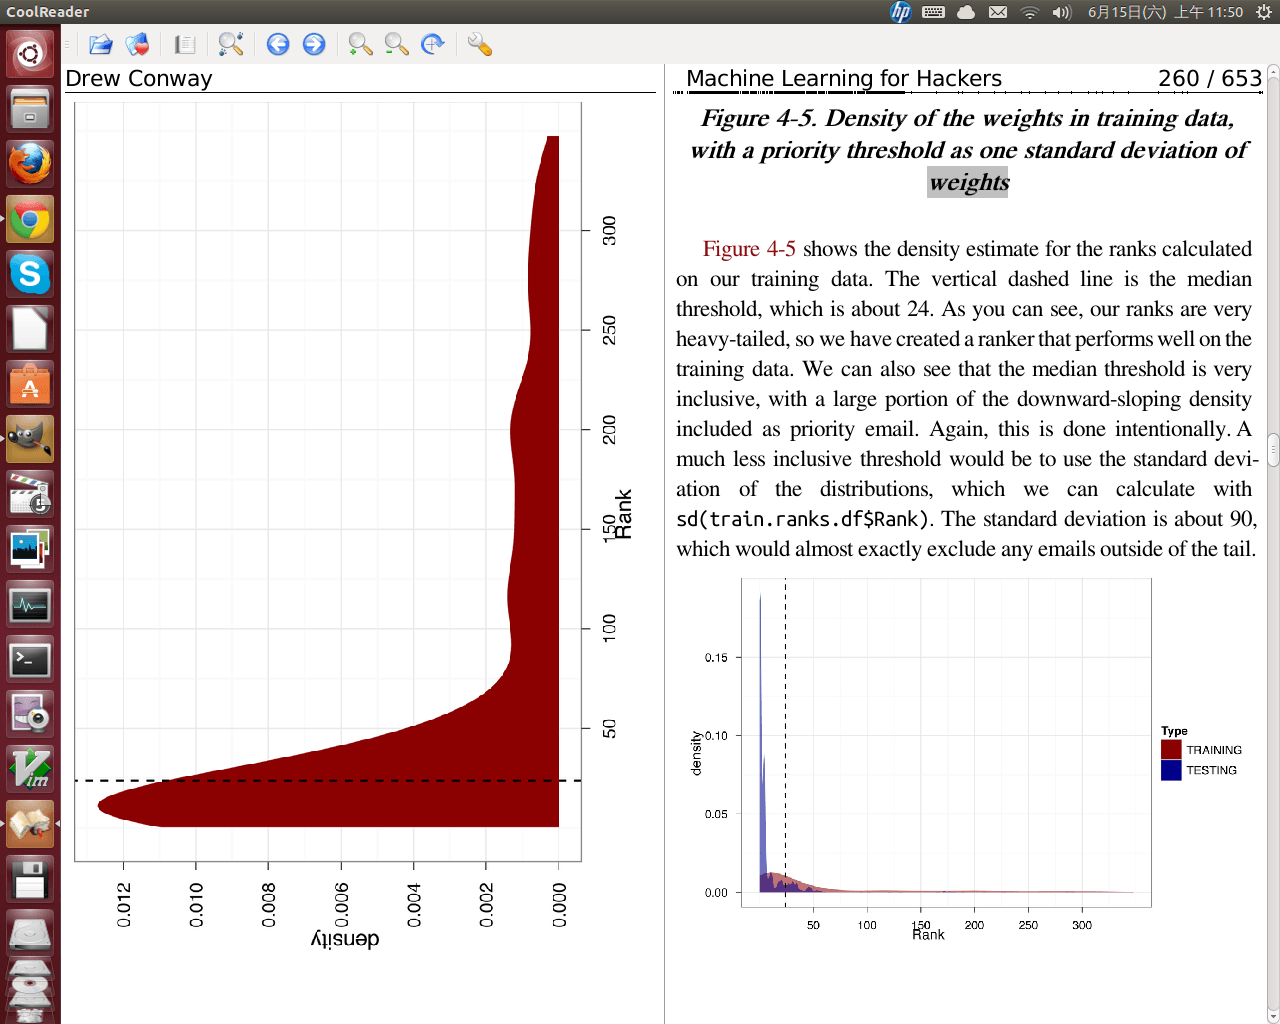Click the toolbar drag grip handle
This screenshot has width=1280, height=1024.
[68, 44]
